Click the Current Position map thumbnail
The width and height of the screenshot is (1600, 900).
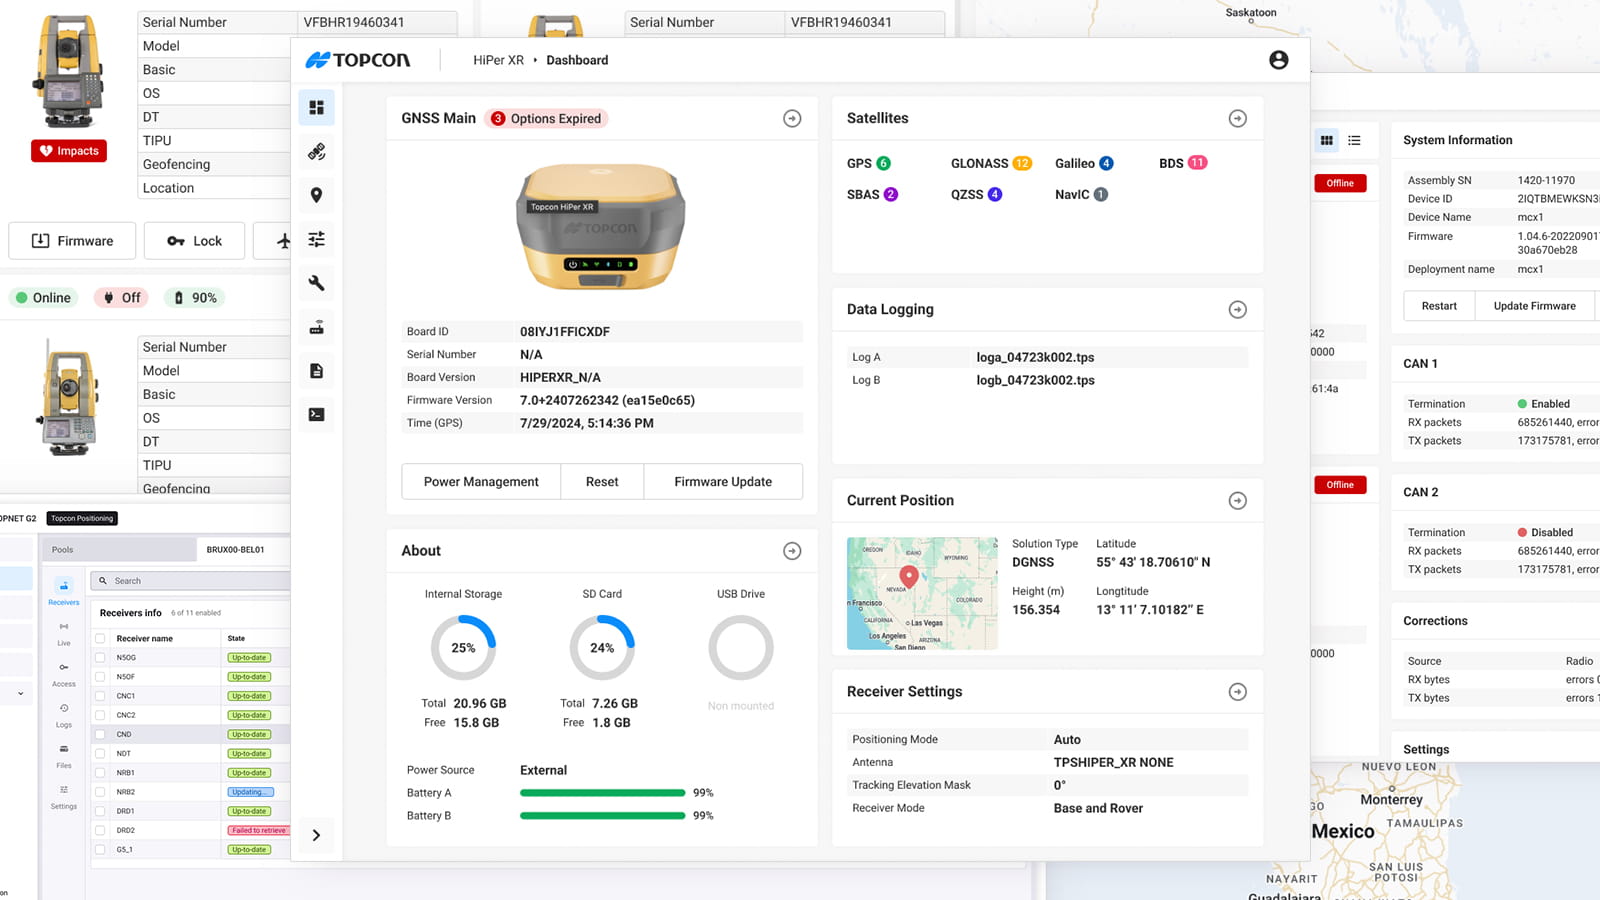[x=922, y=594]
